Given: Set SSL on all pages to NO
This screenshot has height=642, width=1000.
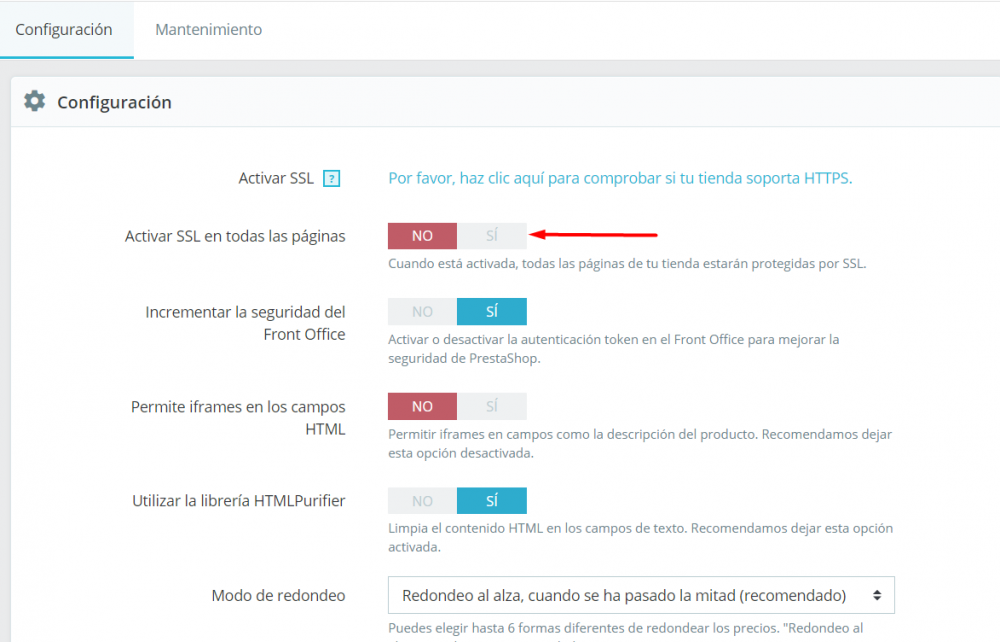Looking at the screenshot, I should pyautogui.click(x=422, y=236).
